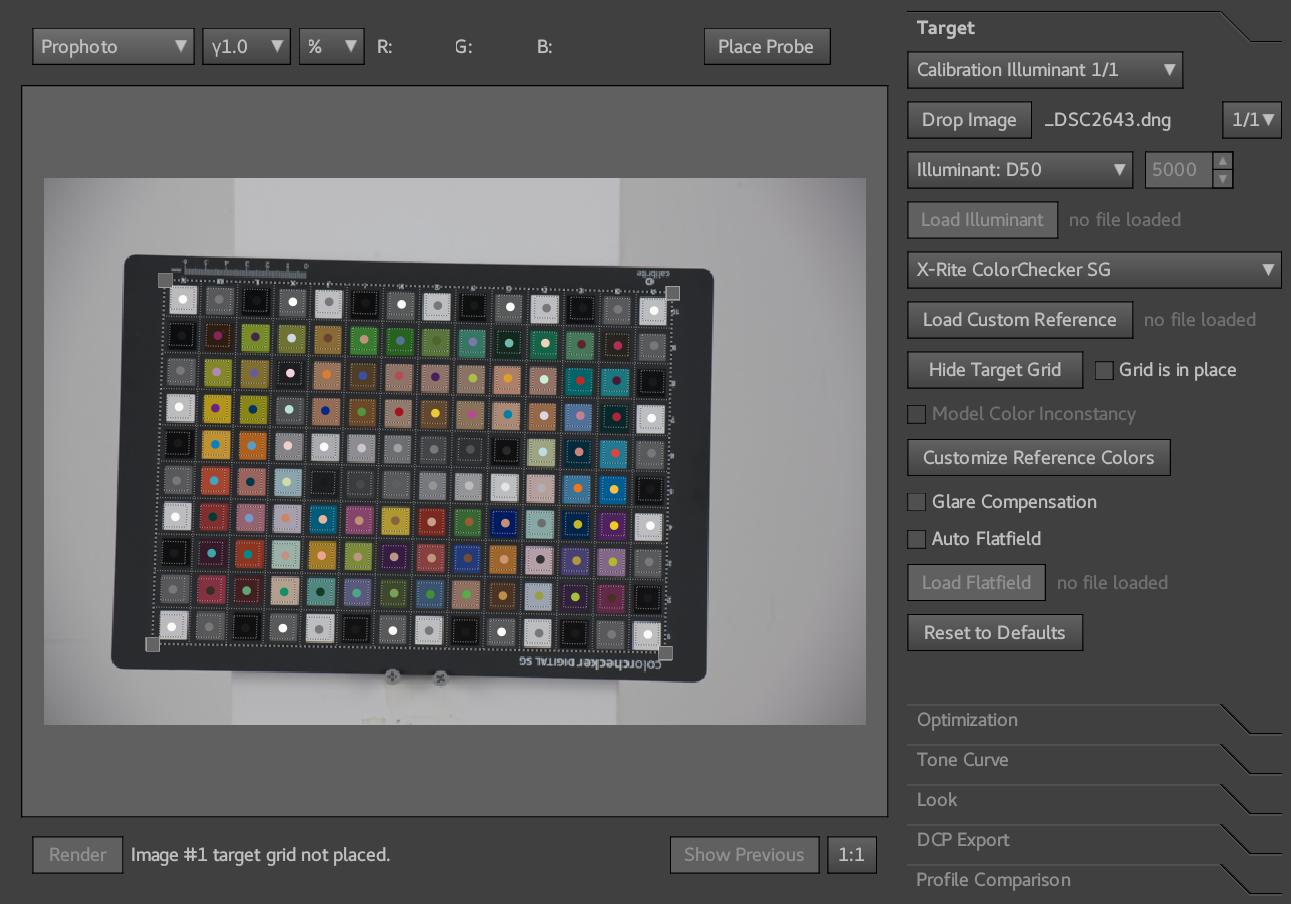Open the X-Rite ColorChecker SG target dropdown

point(1094,270)
